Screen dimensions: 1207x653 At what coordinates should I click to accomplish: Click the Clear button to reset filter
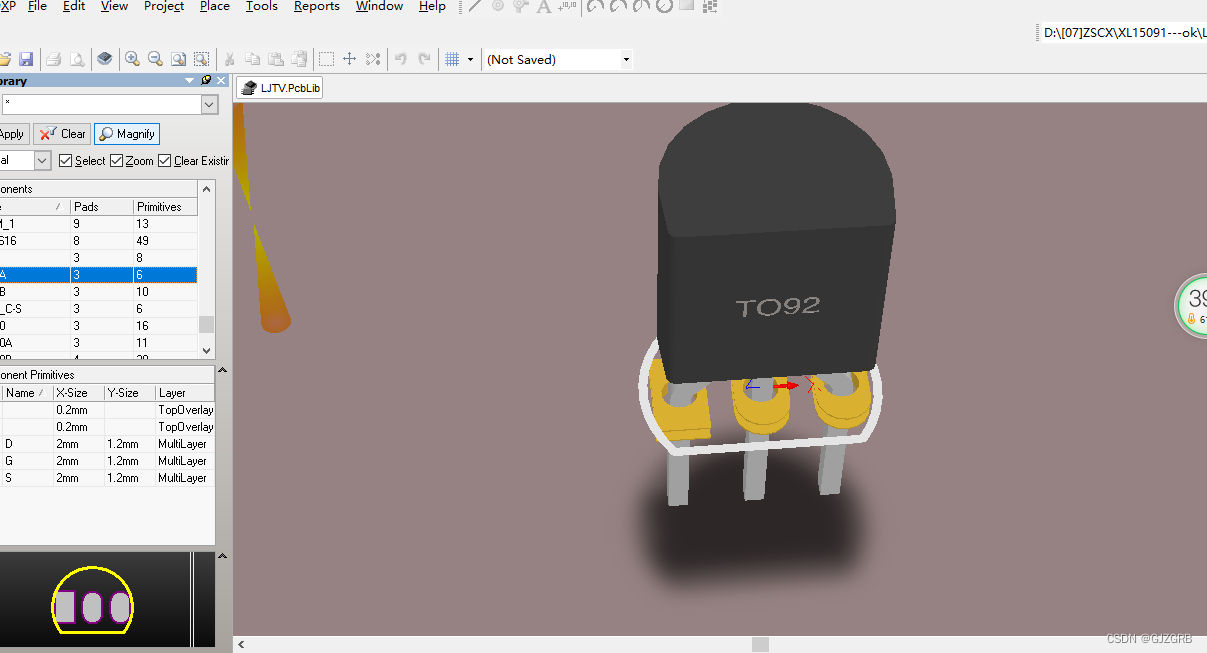pyautogui.click(x=61, y=133)
